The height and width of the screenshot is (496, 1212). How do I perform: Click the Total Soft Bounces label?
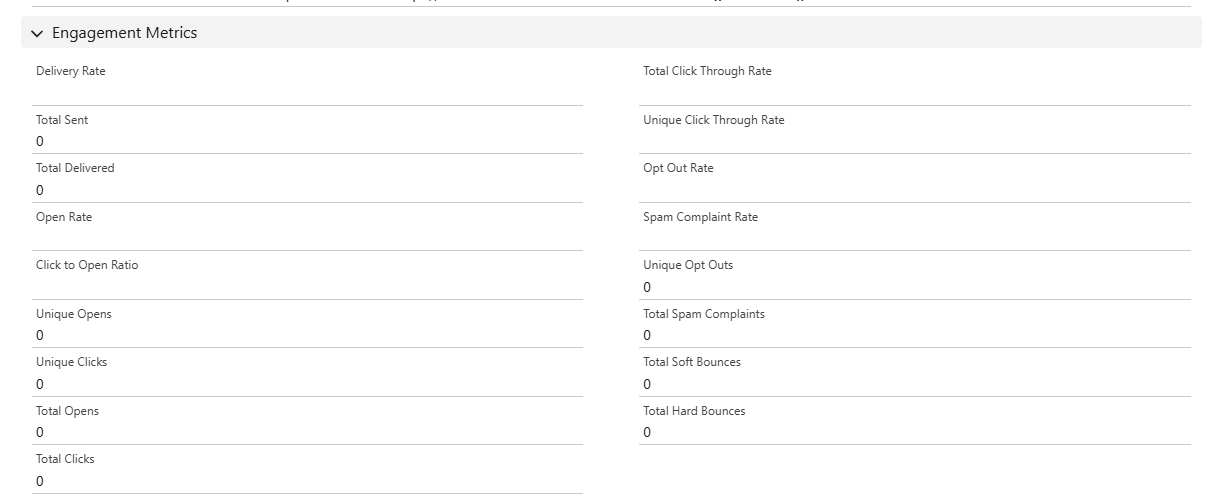click(691, 362)
